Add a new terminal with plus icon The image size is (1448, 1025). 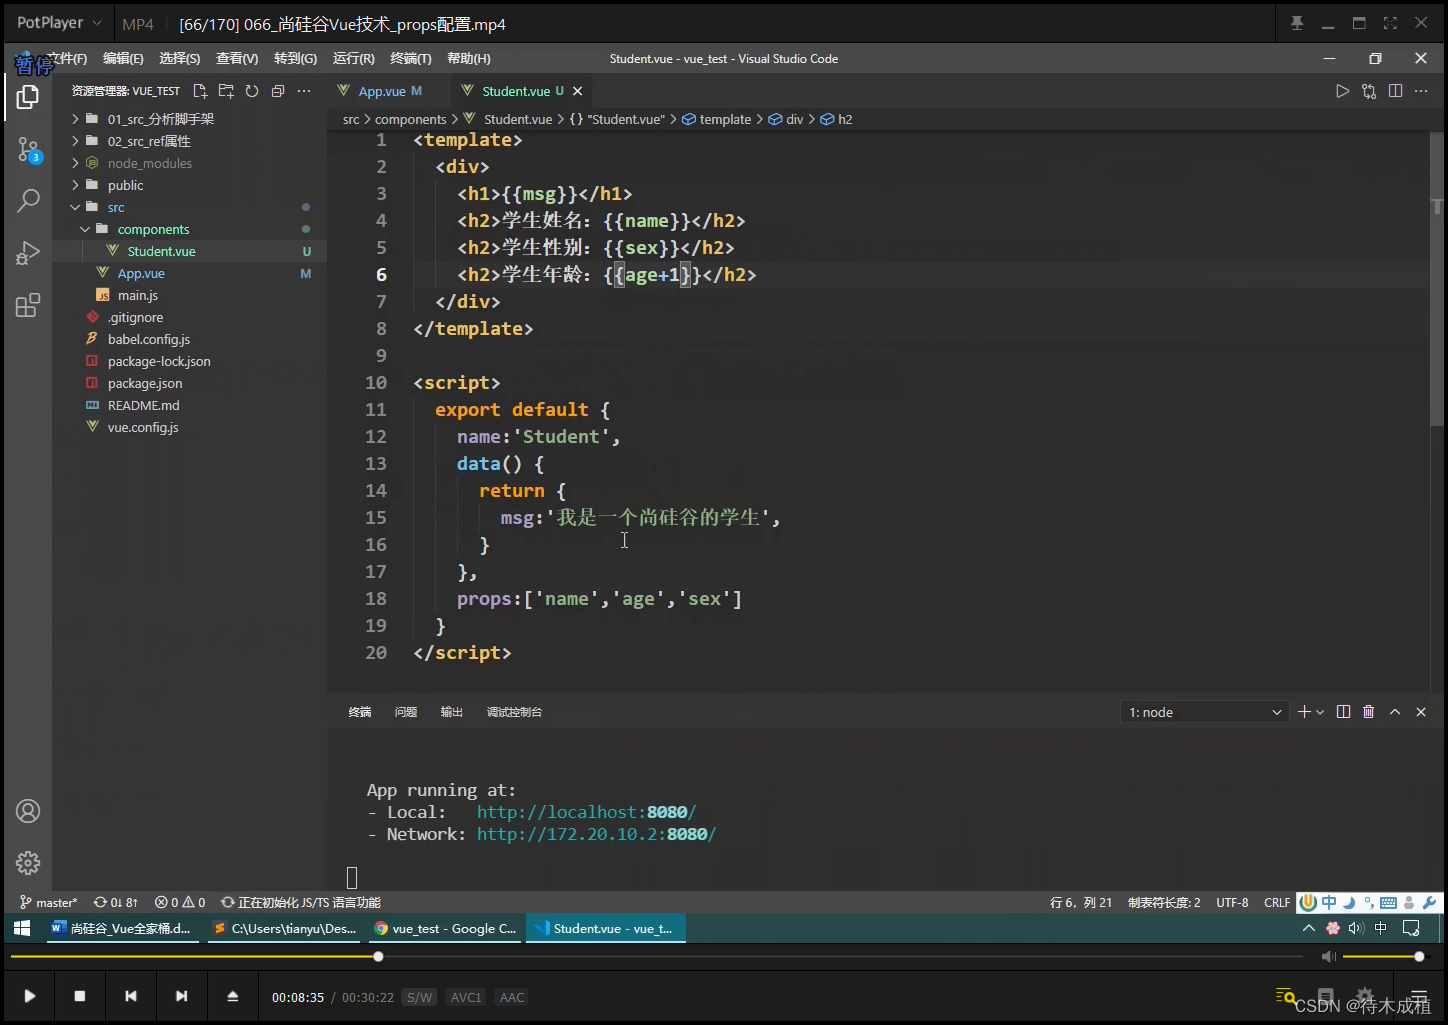[1304, 712]
